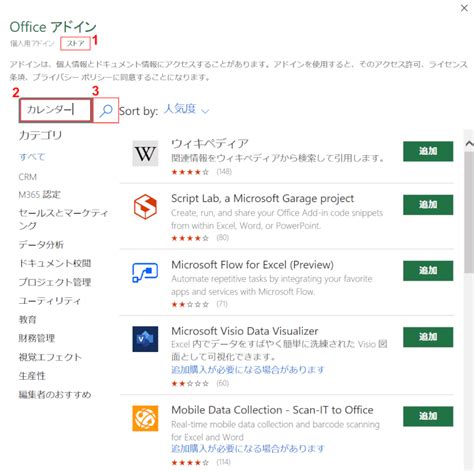
Task: Click Mobile Data Collection's 追加購入 notice link
Action: (x=248, y=449)
